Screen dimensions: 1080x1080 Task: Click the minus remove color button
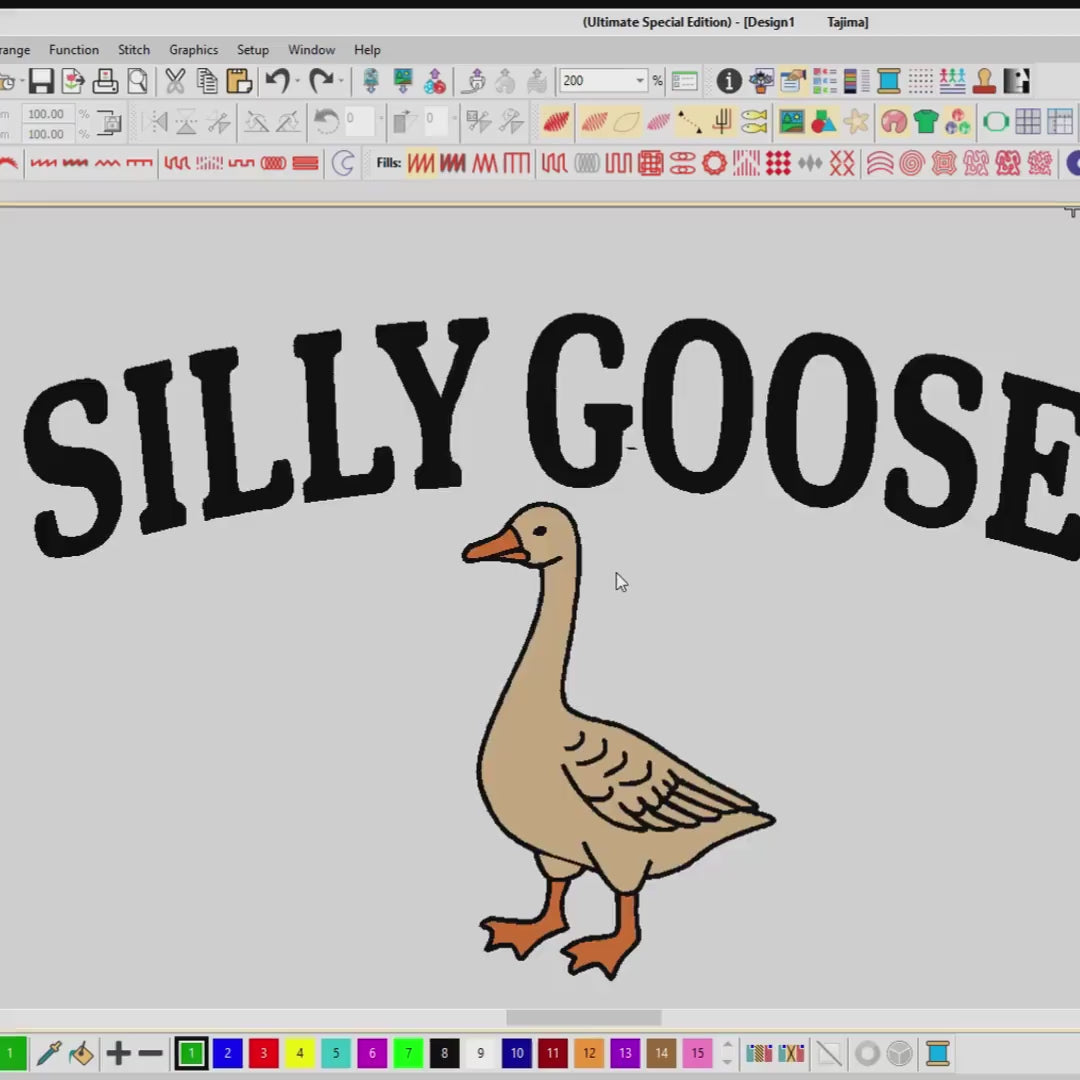coord(151,1053)
